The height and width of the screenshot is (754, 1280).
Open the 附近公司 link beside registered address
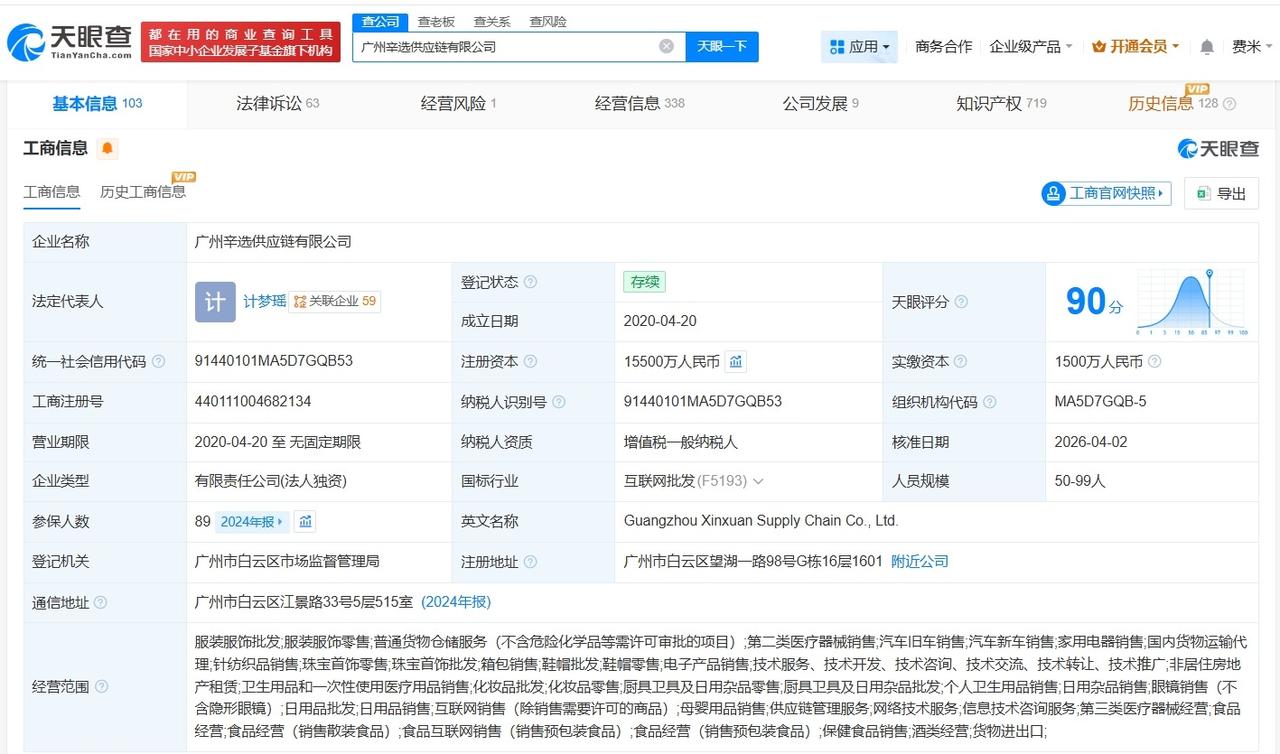point(919,561)
